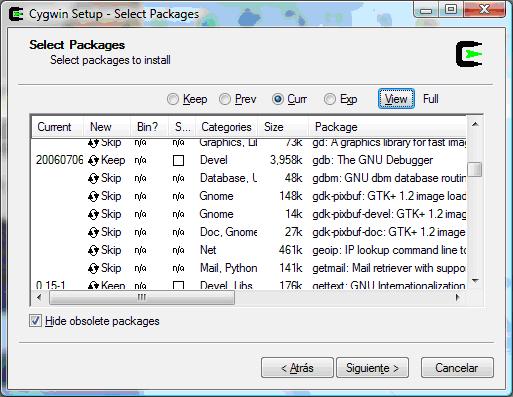513x397 pixels.
Task: Minimize the Cygwin Setup window
Action: click(x=426, y=9)
